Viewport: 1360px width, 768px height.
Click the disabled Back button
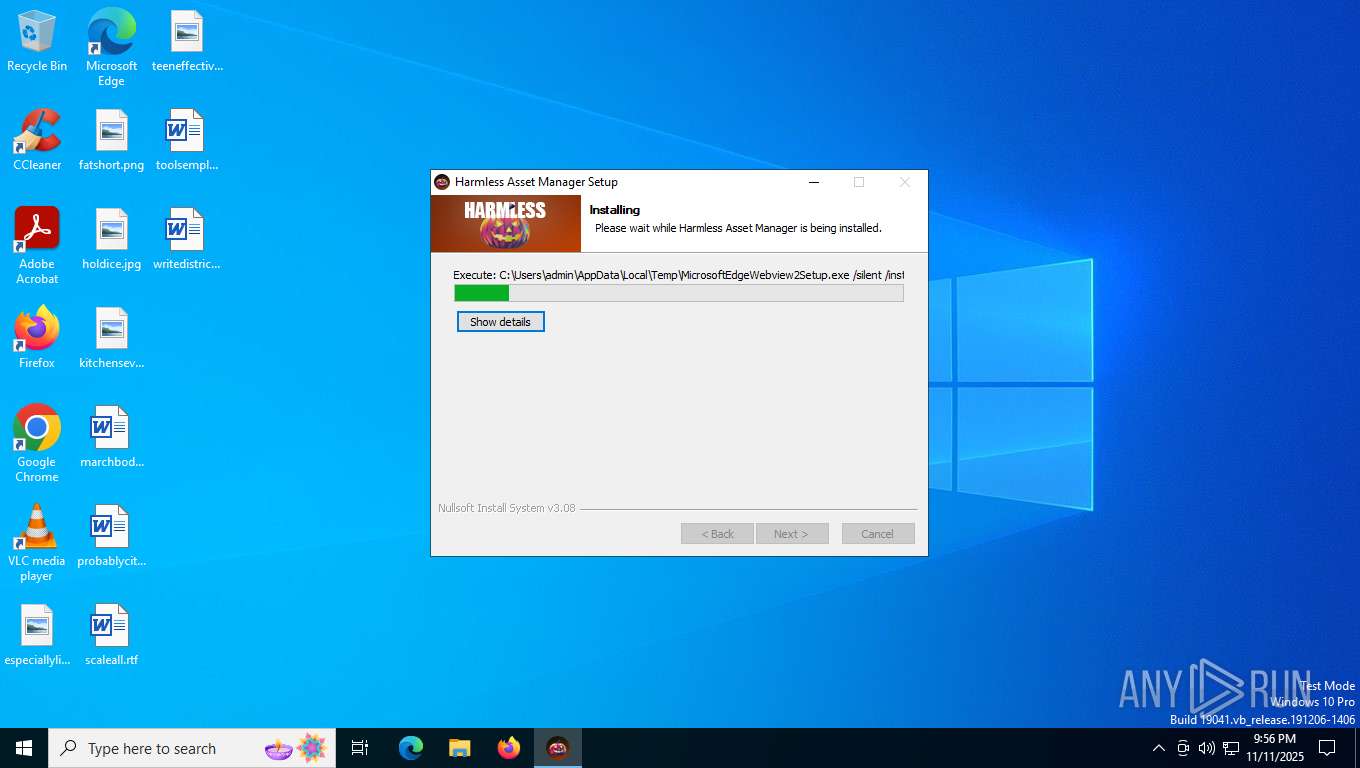(717, 534)
